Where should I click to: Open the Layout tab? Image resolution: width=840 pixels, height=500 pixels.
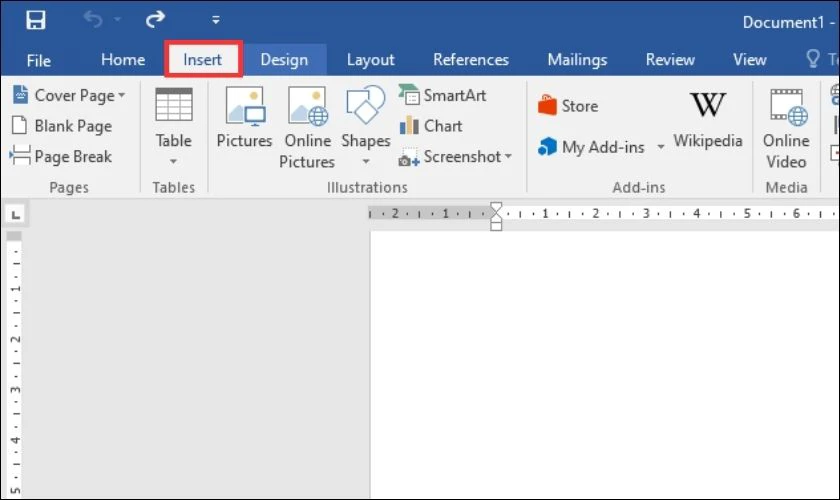[370, 59]
